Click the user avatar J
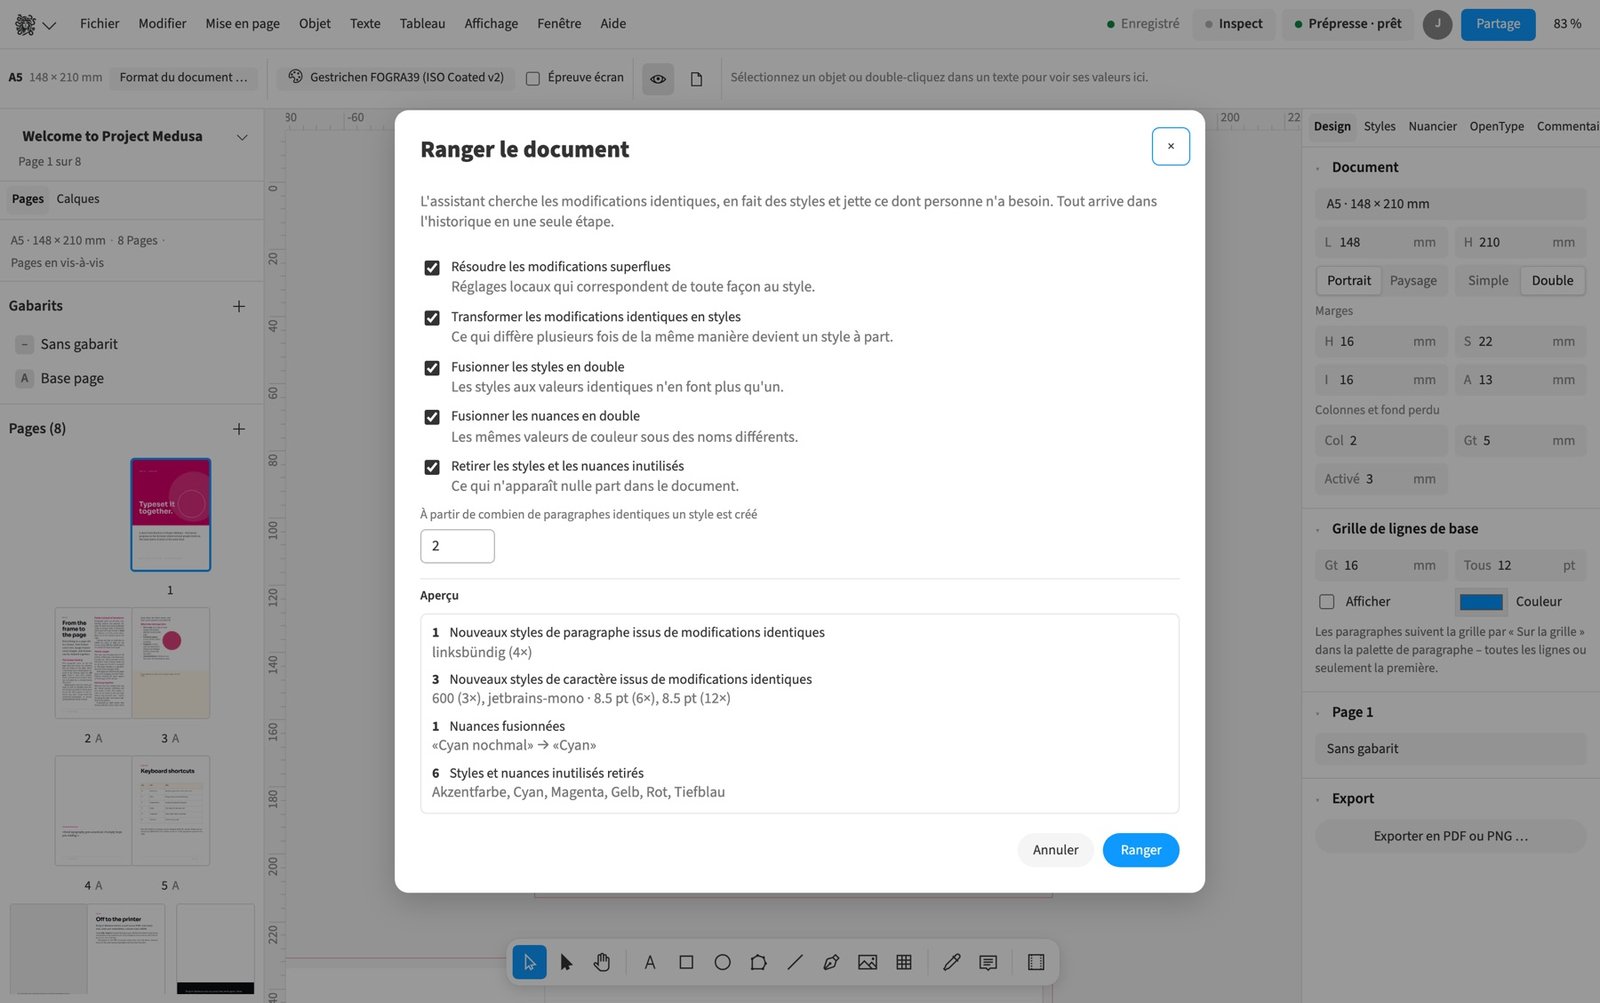1600x1003 pixels. [1437, 24]
